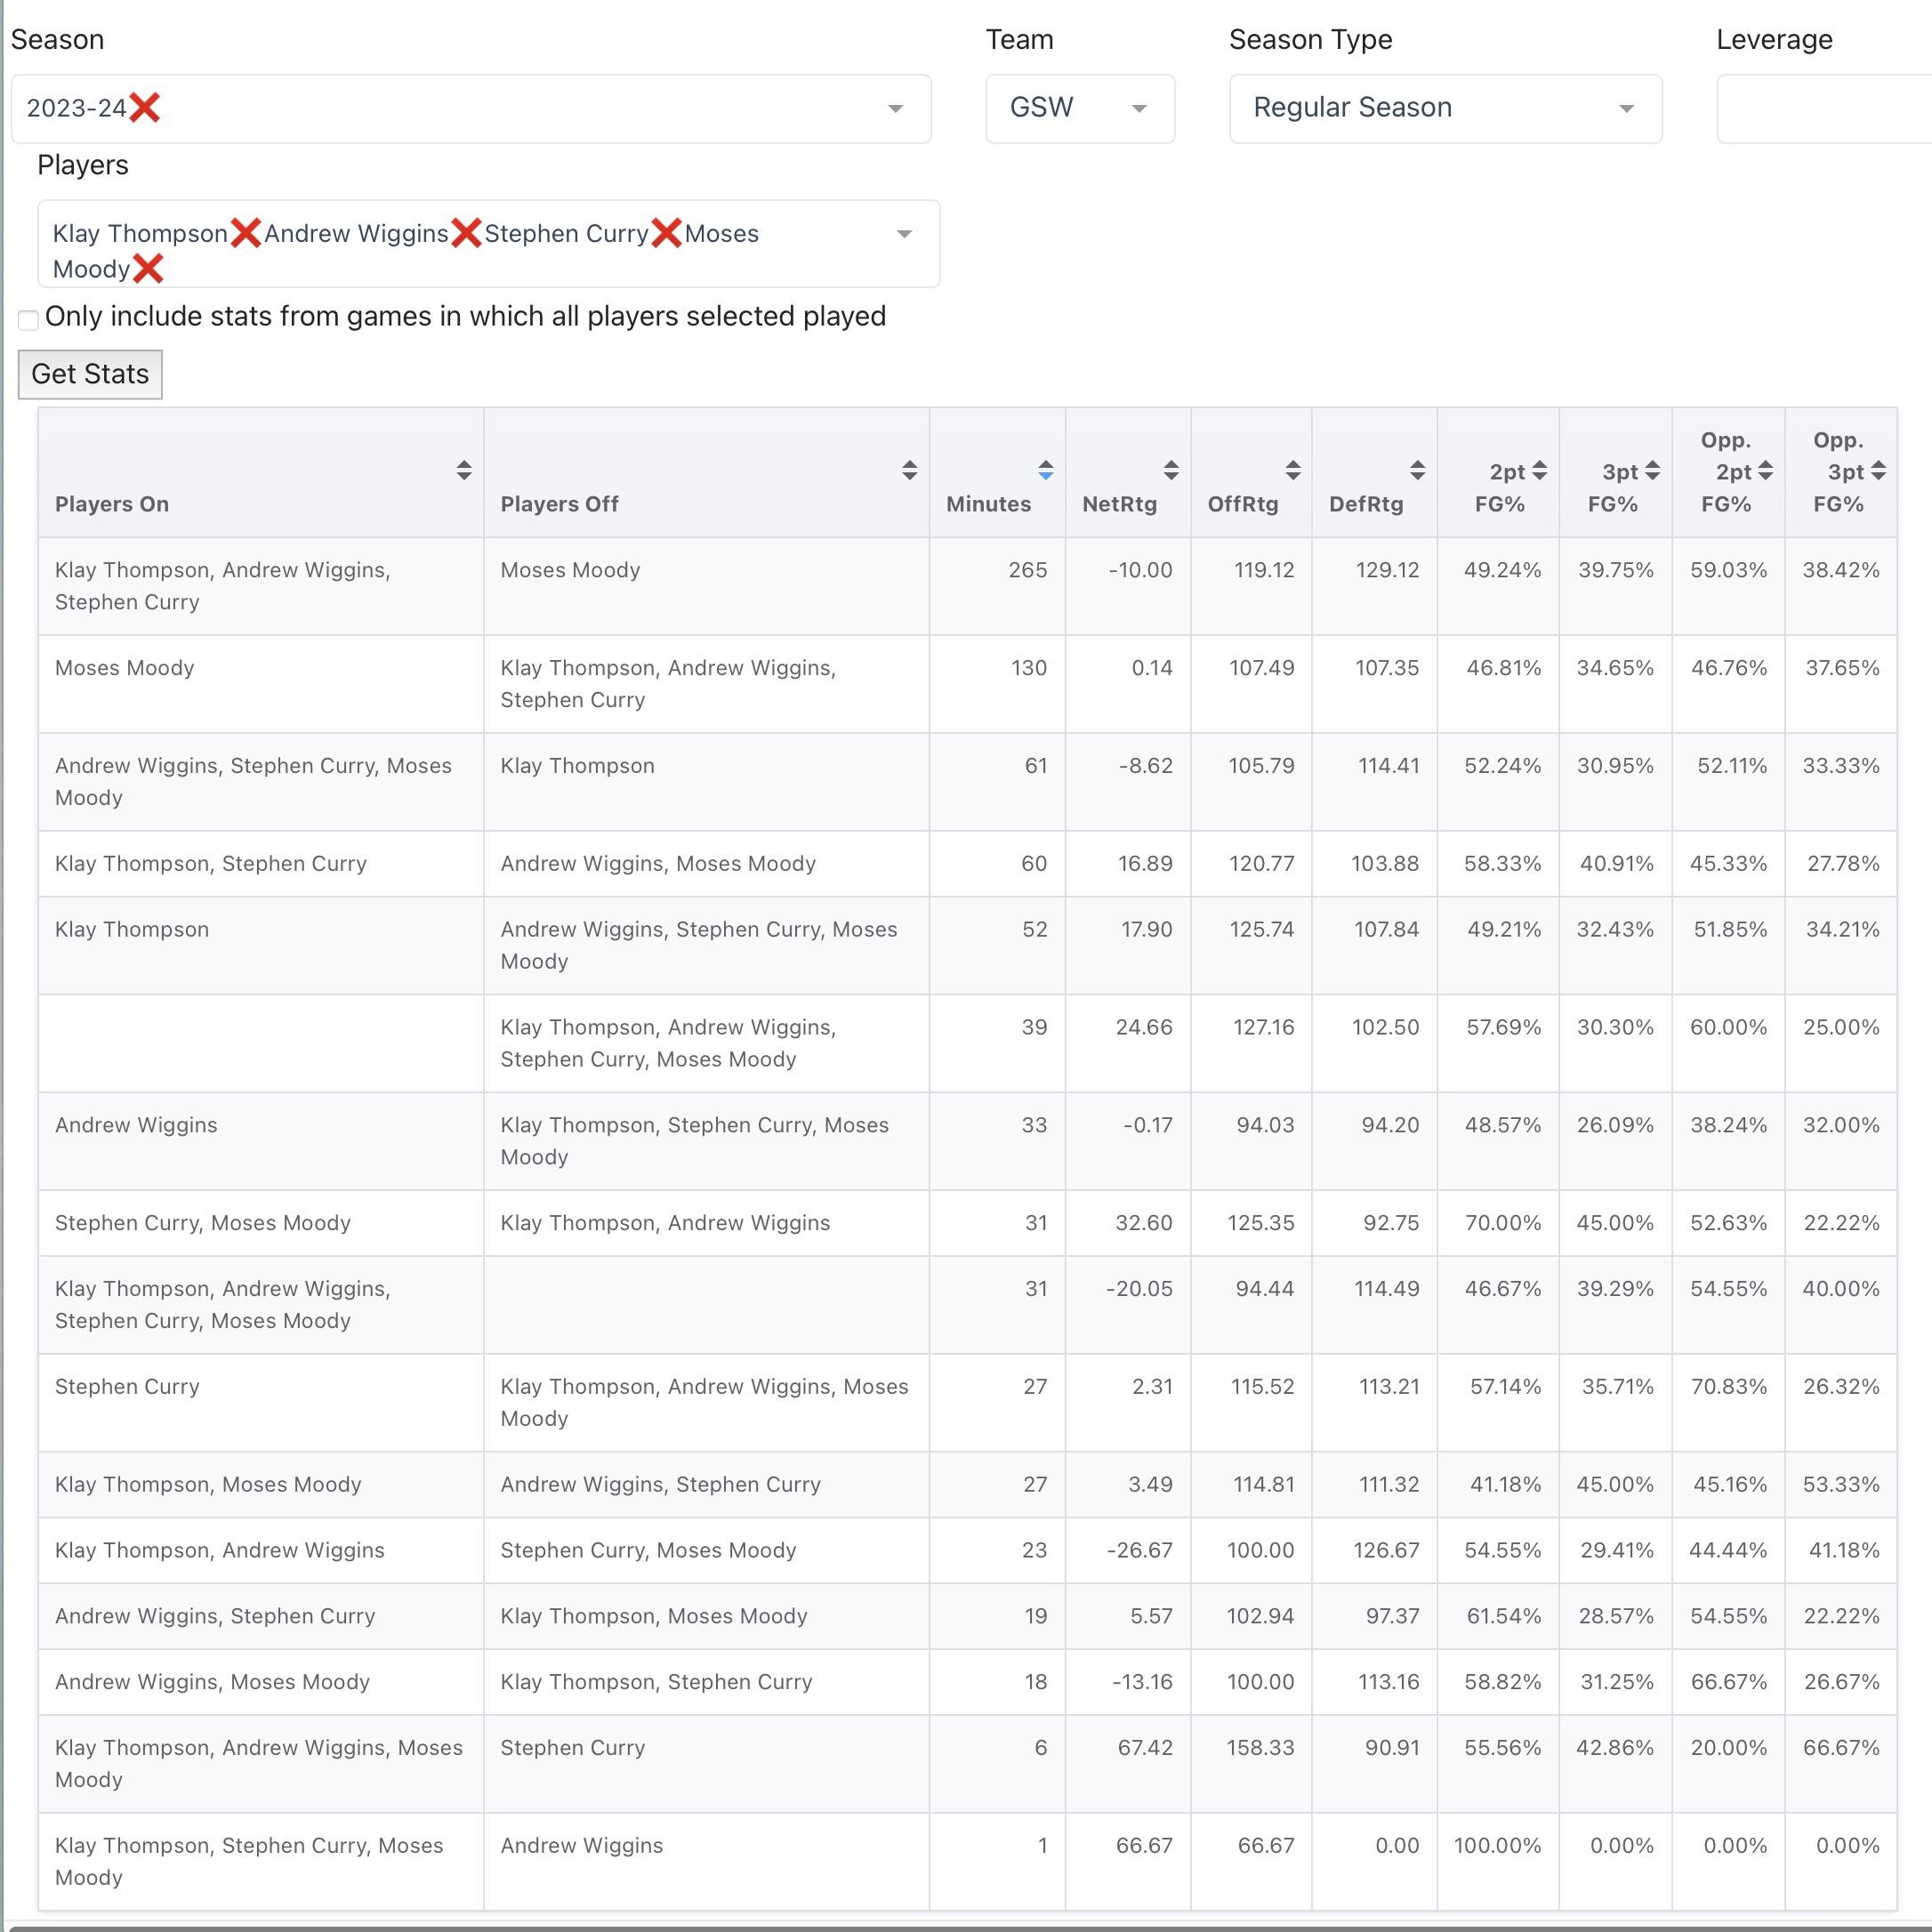
Task: Remove Andrew Wiggins from selected players
Action: tap(465, 233)
